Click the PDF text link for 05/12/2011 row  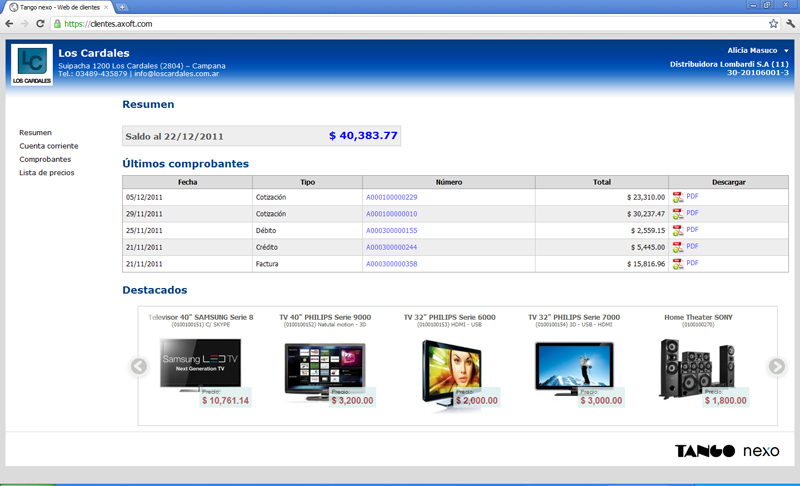pyautogui.click(x=692, y=196)
